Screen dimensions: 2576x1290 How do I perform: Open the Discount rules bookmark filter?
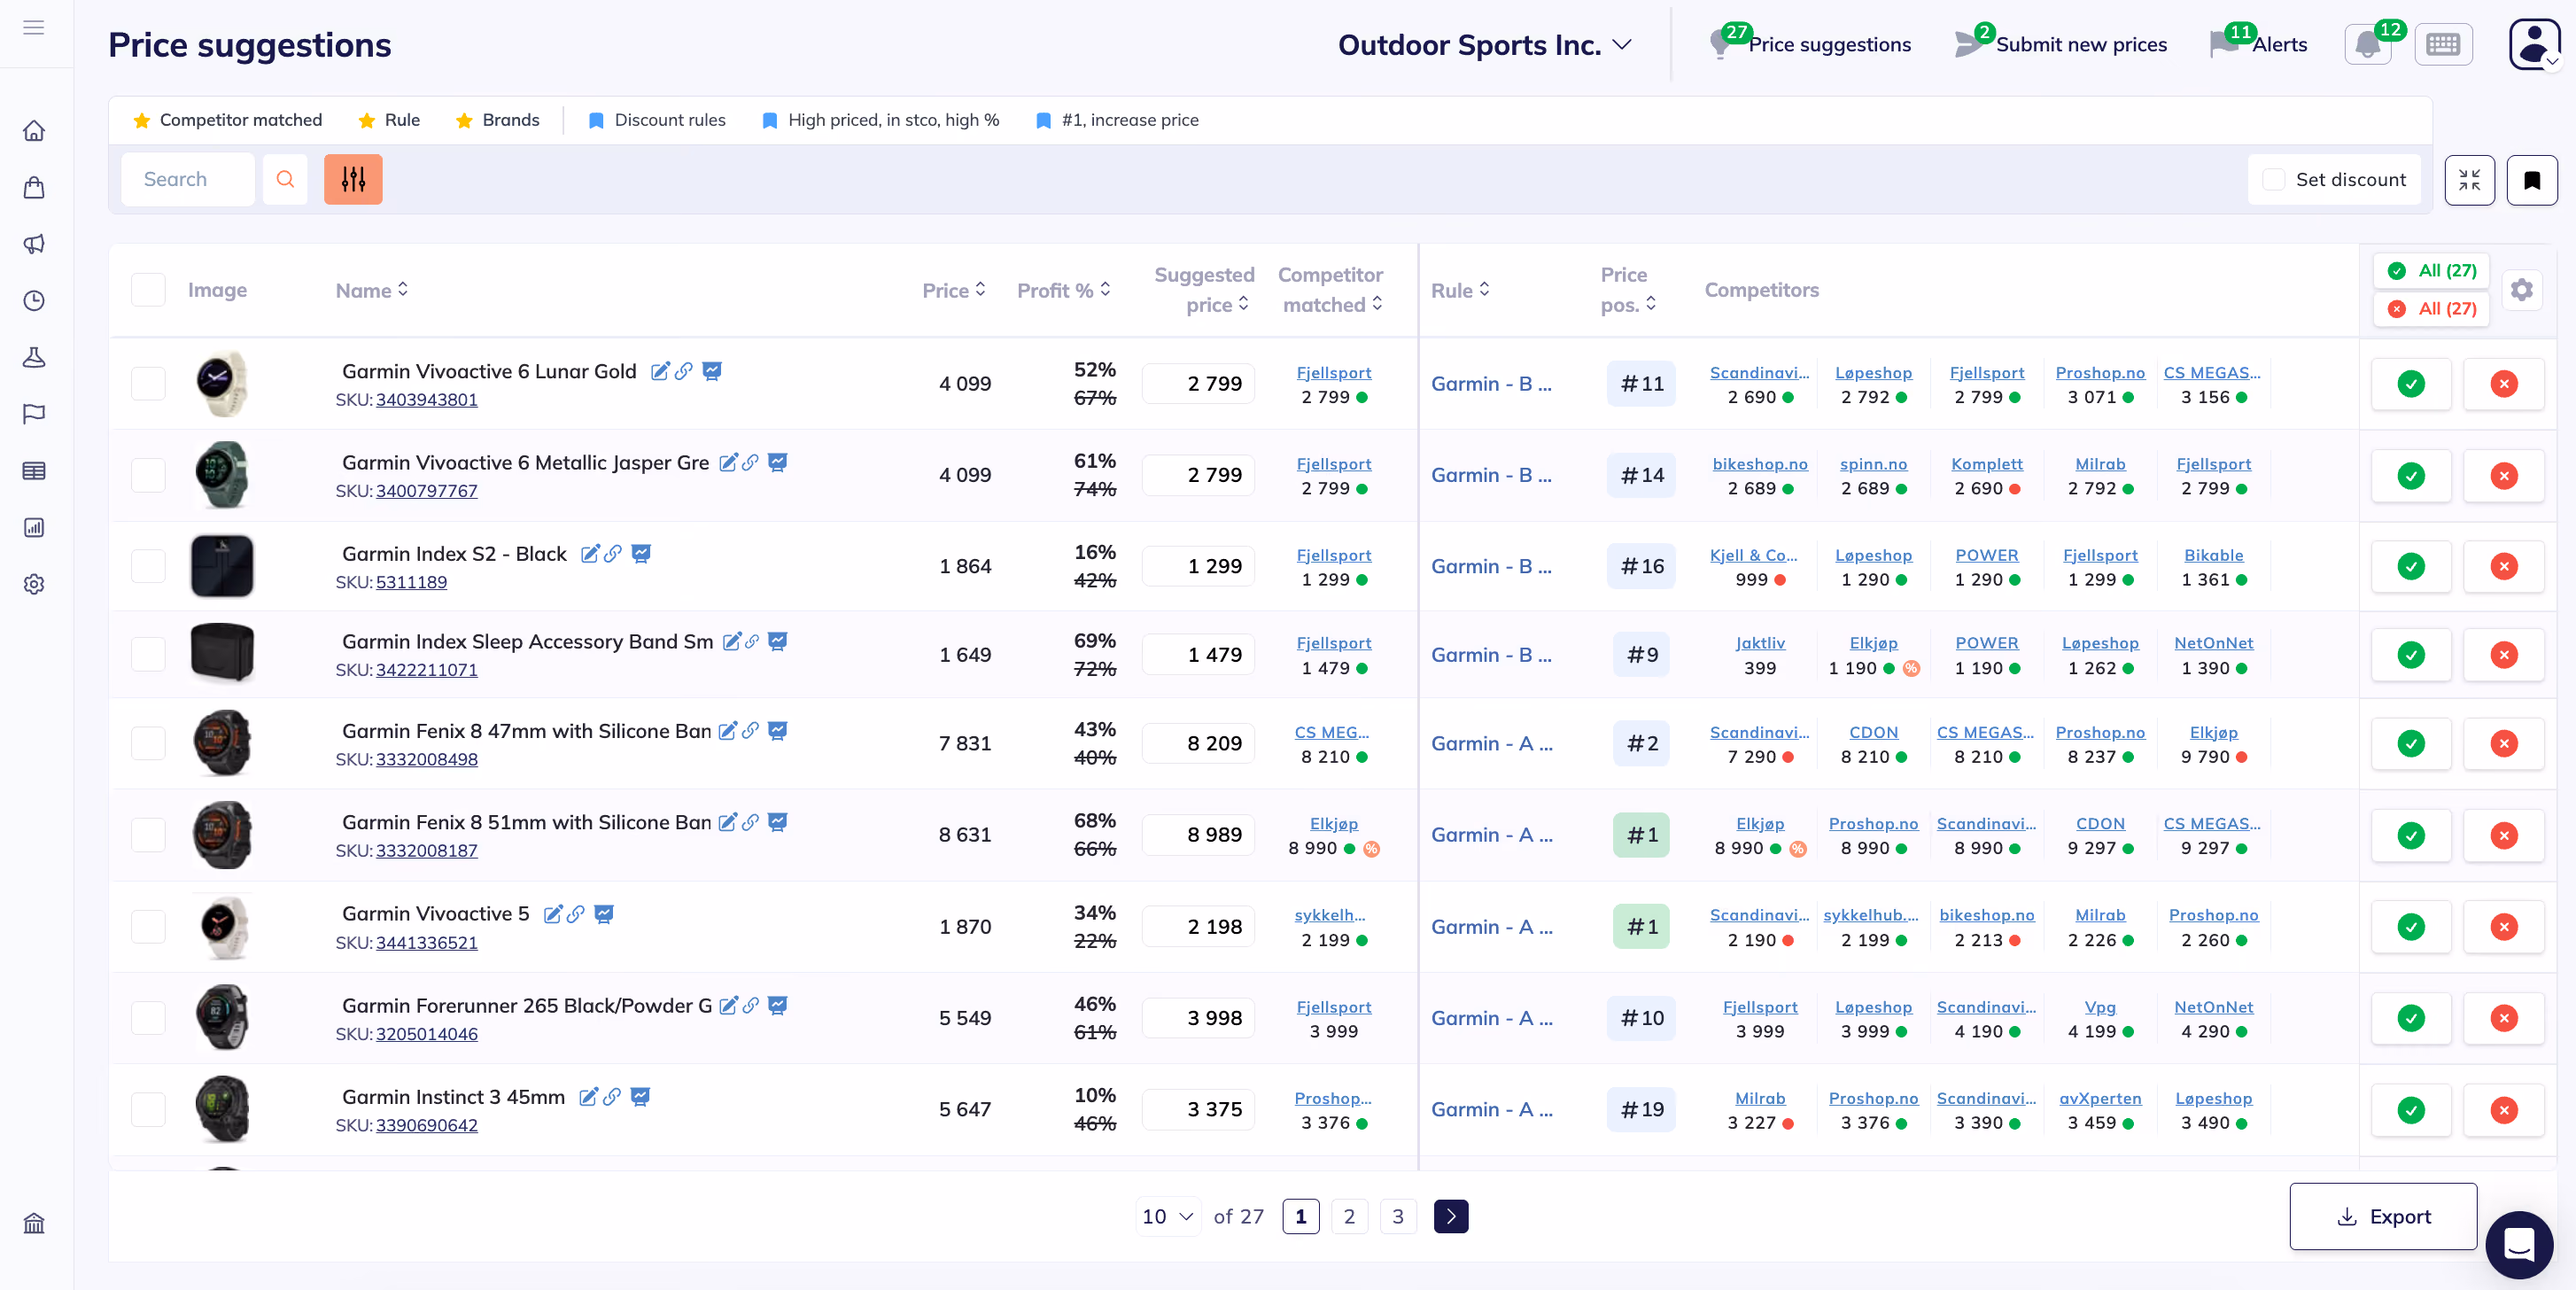click(x=657, y=120)
